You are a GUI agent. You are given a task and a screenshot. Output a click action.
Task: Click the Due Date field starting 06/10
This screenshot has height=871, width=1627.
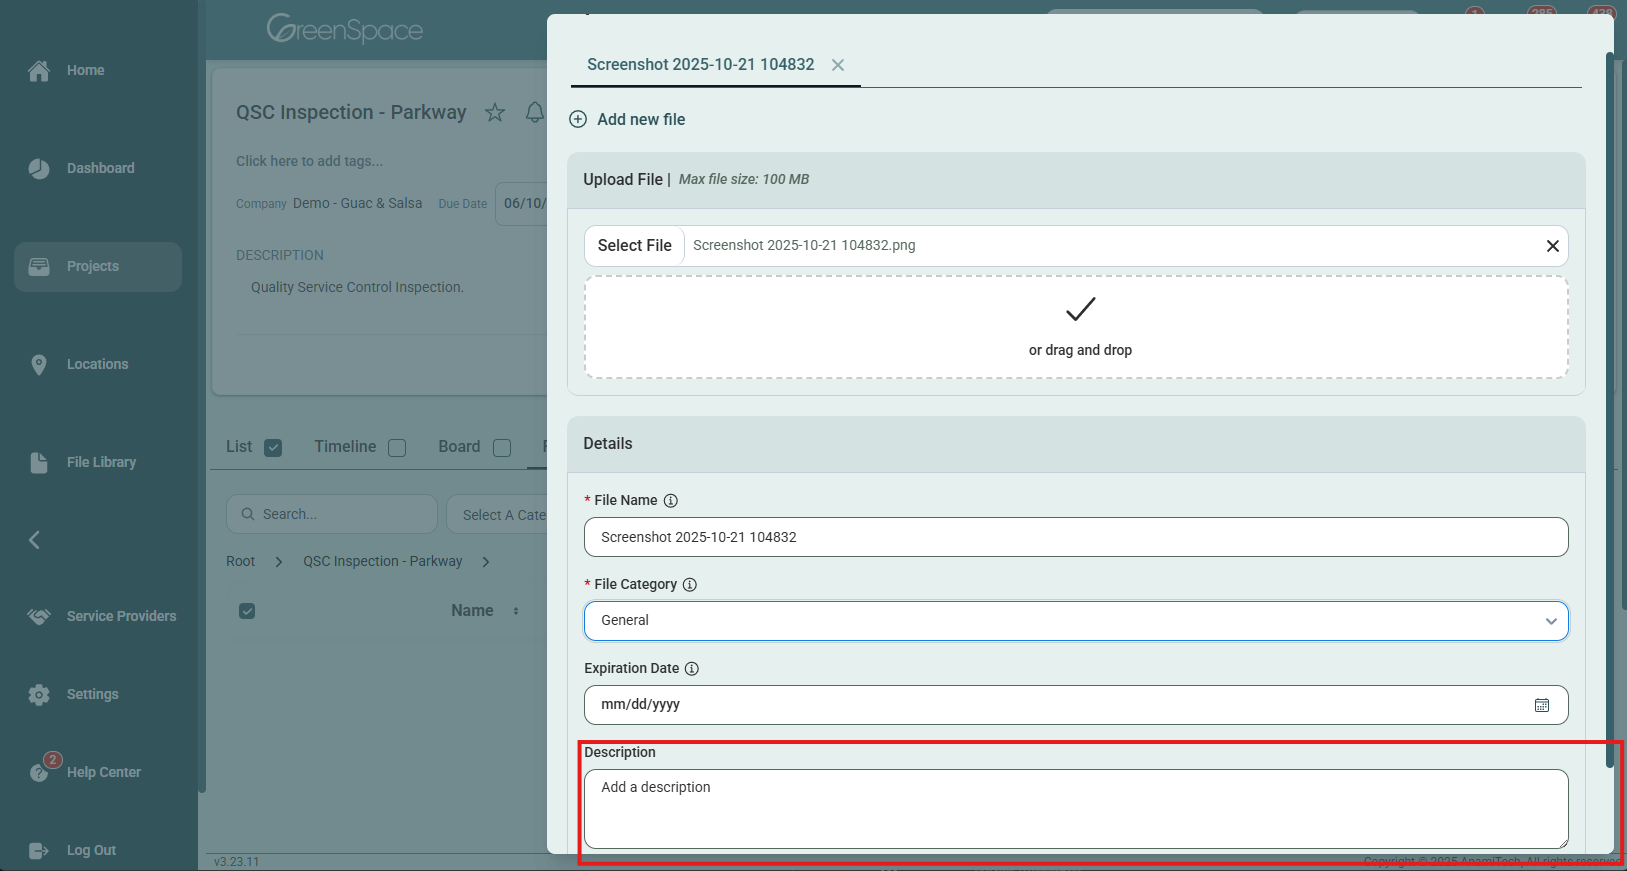click(522, 204)
